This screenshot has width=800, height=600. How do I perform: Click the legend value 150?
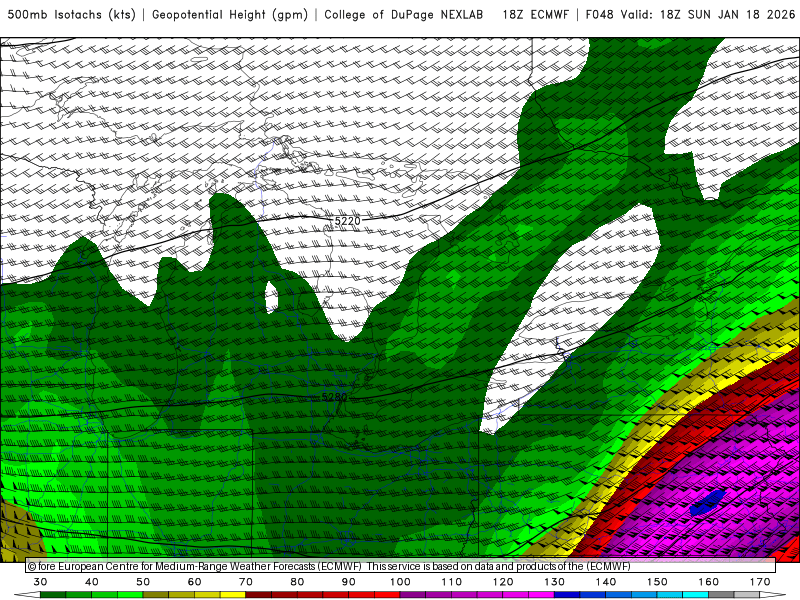[x=657, y=582]
